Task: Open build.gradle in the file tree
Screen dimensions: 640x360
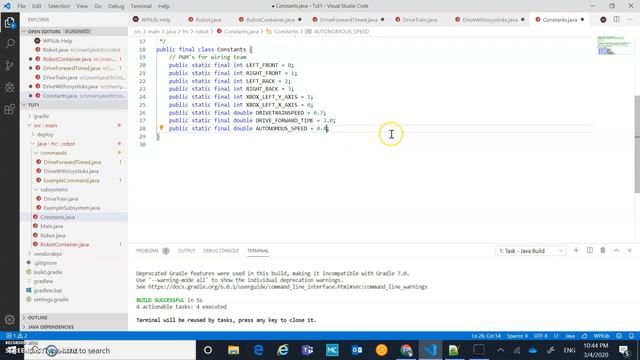Action: pos(48,272)
